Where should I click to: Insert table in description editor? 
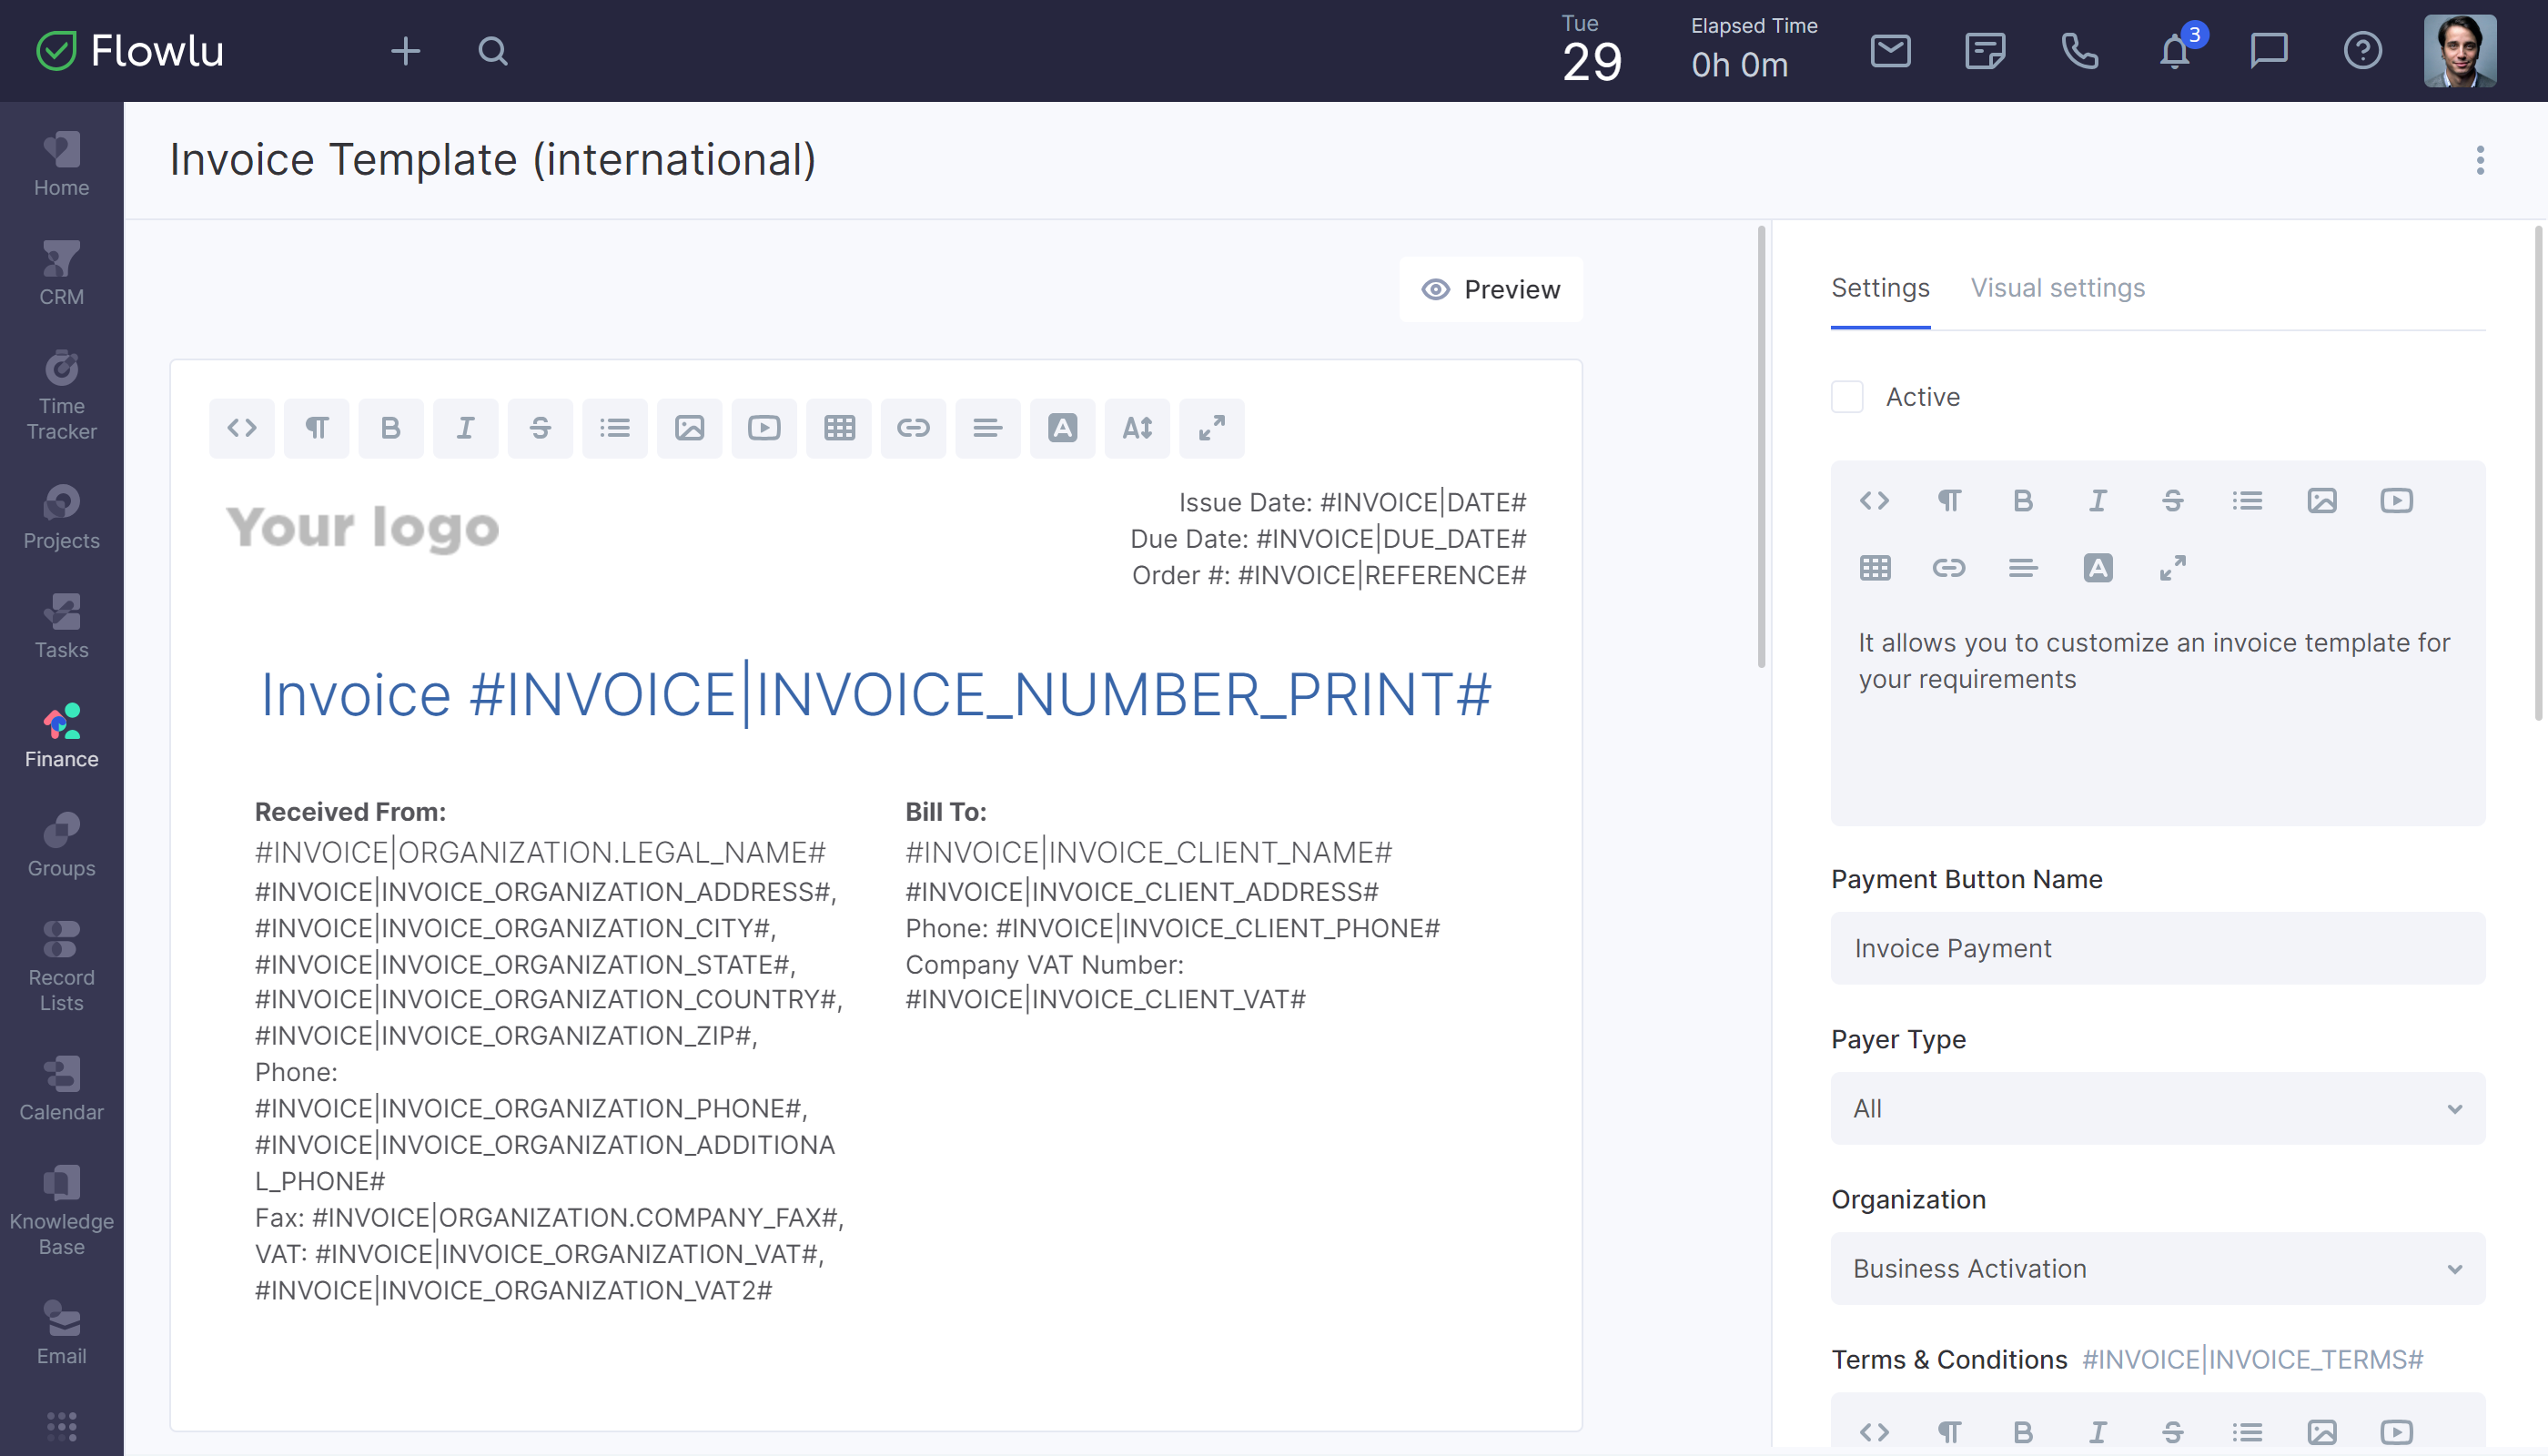click(x=1875, y=568)
